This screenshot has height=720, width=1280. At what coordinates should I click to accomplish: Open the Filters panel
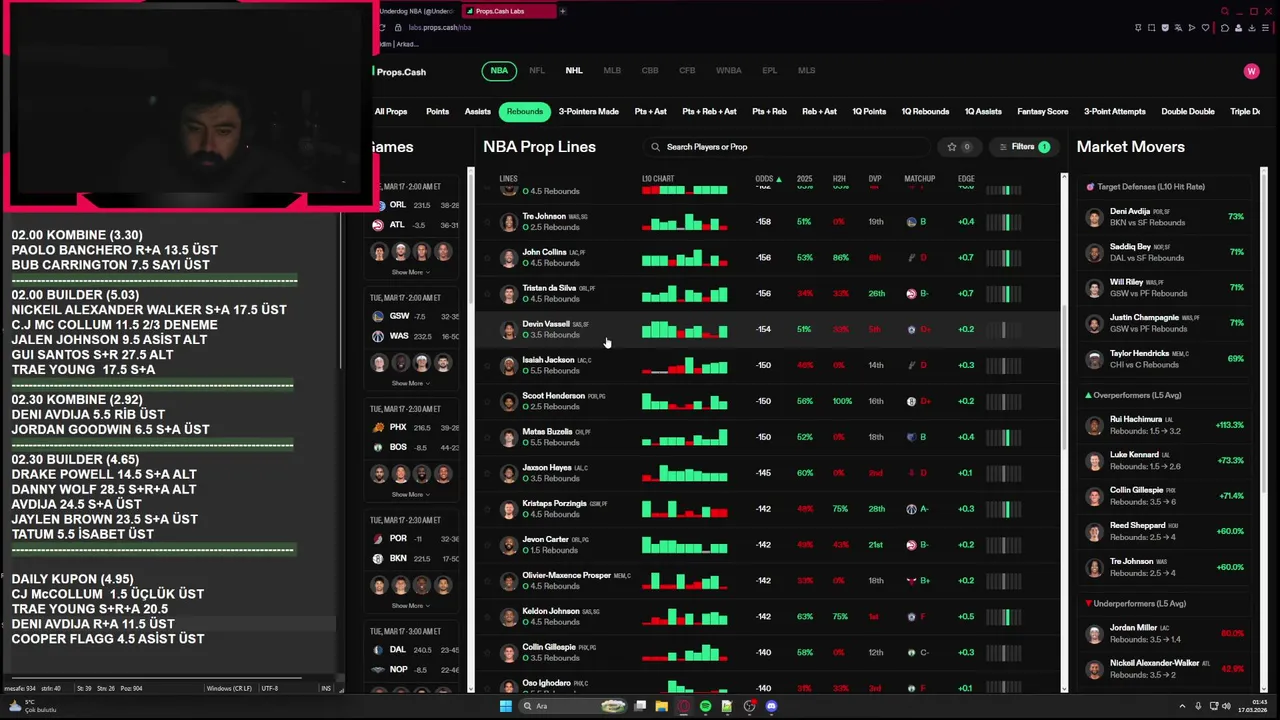pos(1026,147)
